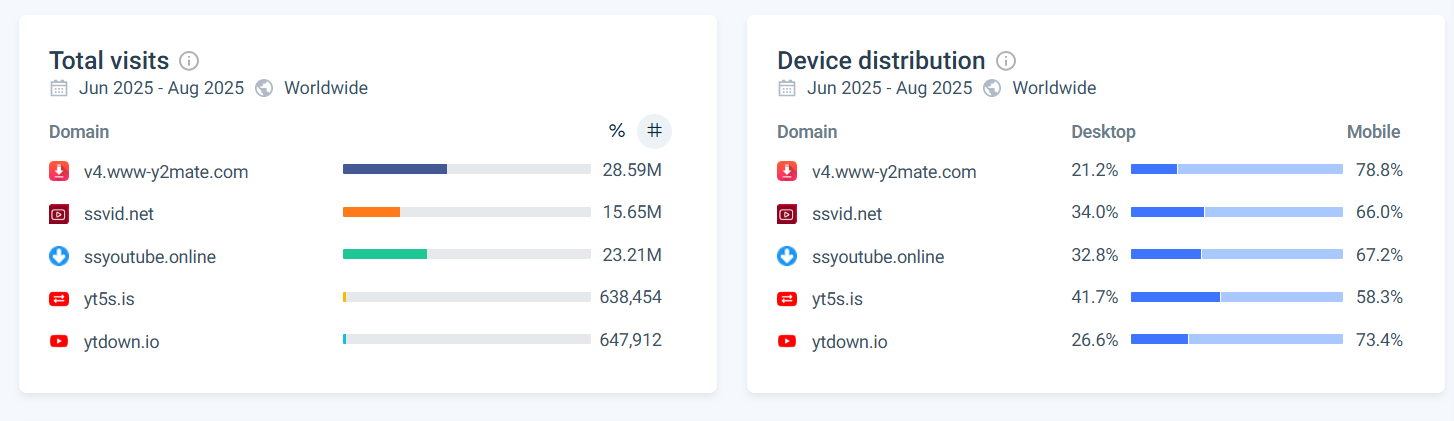
Task: Click the yt5s.is favicon in Total visits
Action: [59, 298]
